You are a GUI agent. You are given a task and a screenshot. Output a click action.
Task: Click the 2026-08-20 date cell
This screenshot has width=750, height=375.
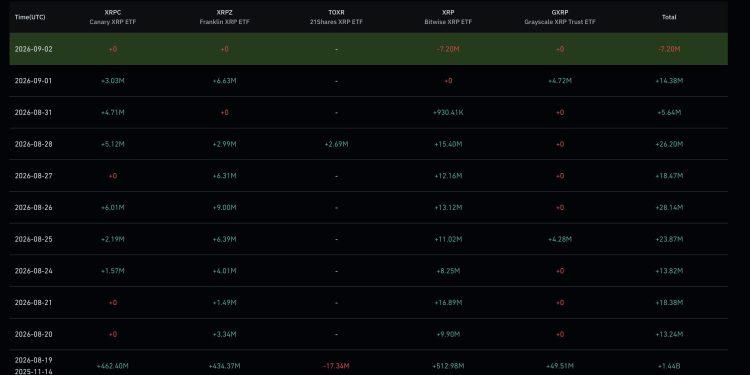33,334
